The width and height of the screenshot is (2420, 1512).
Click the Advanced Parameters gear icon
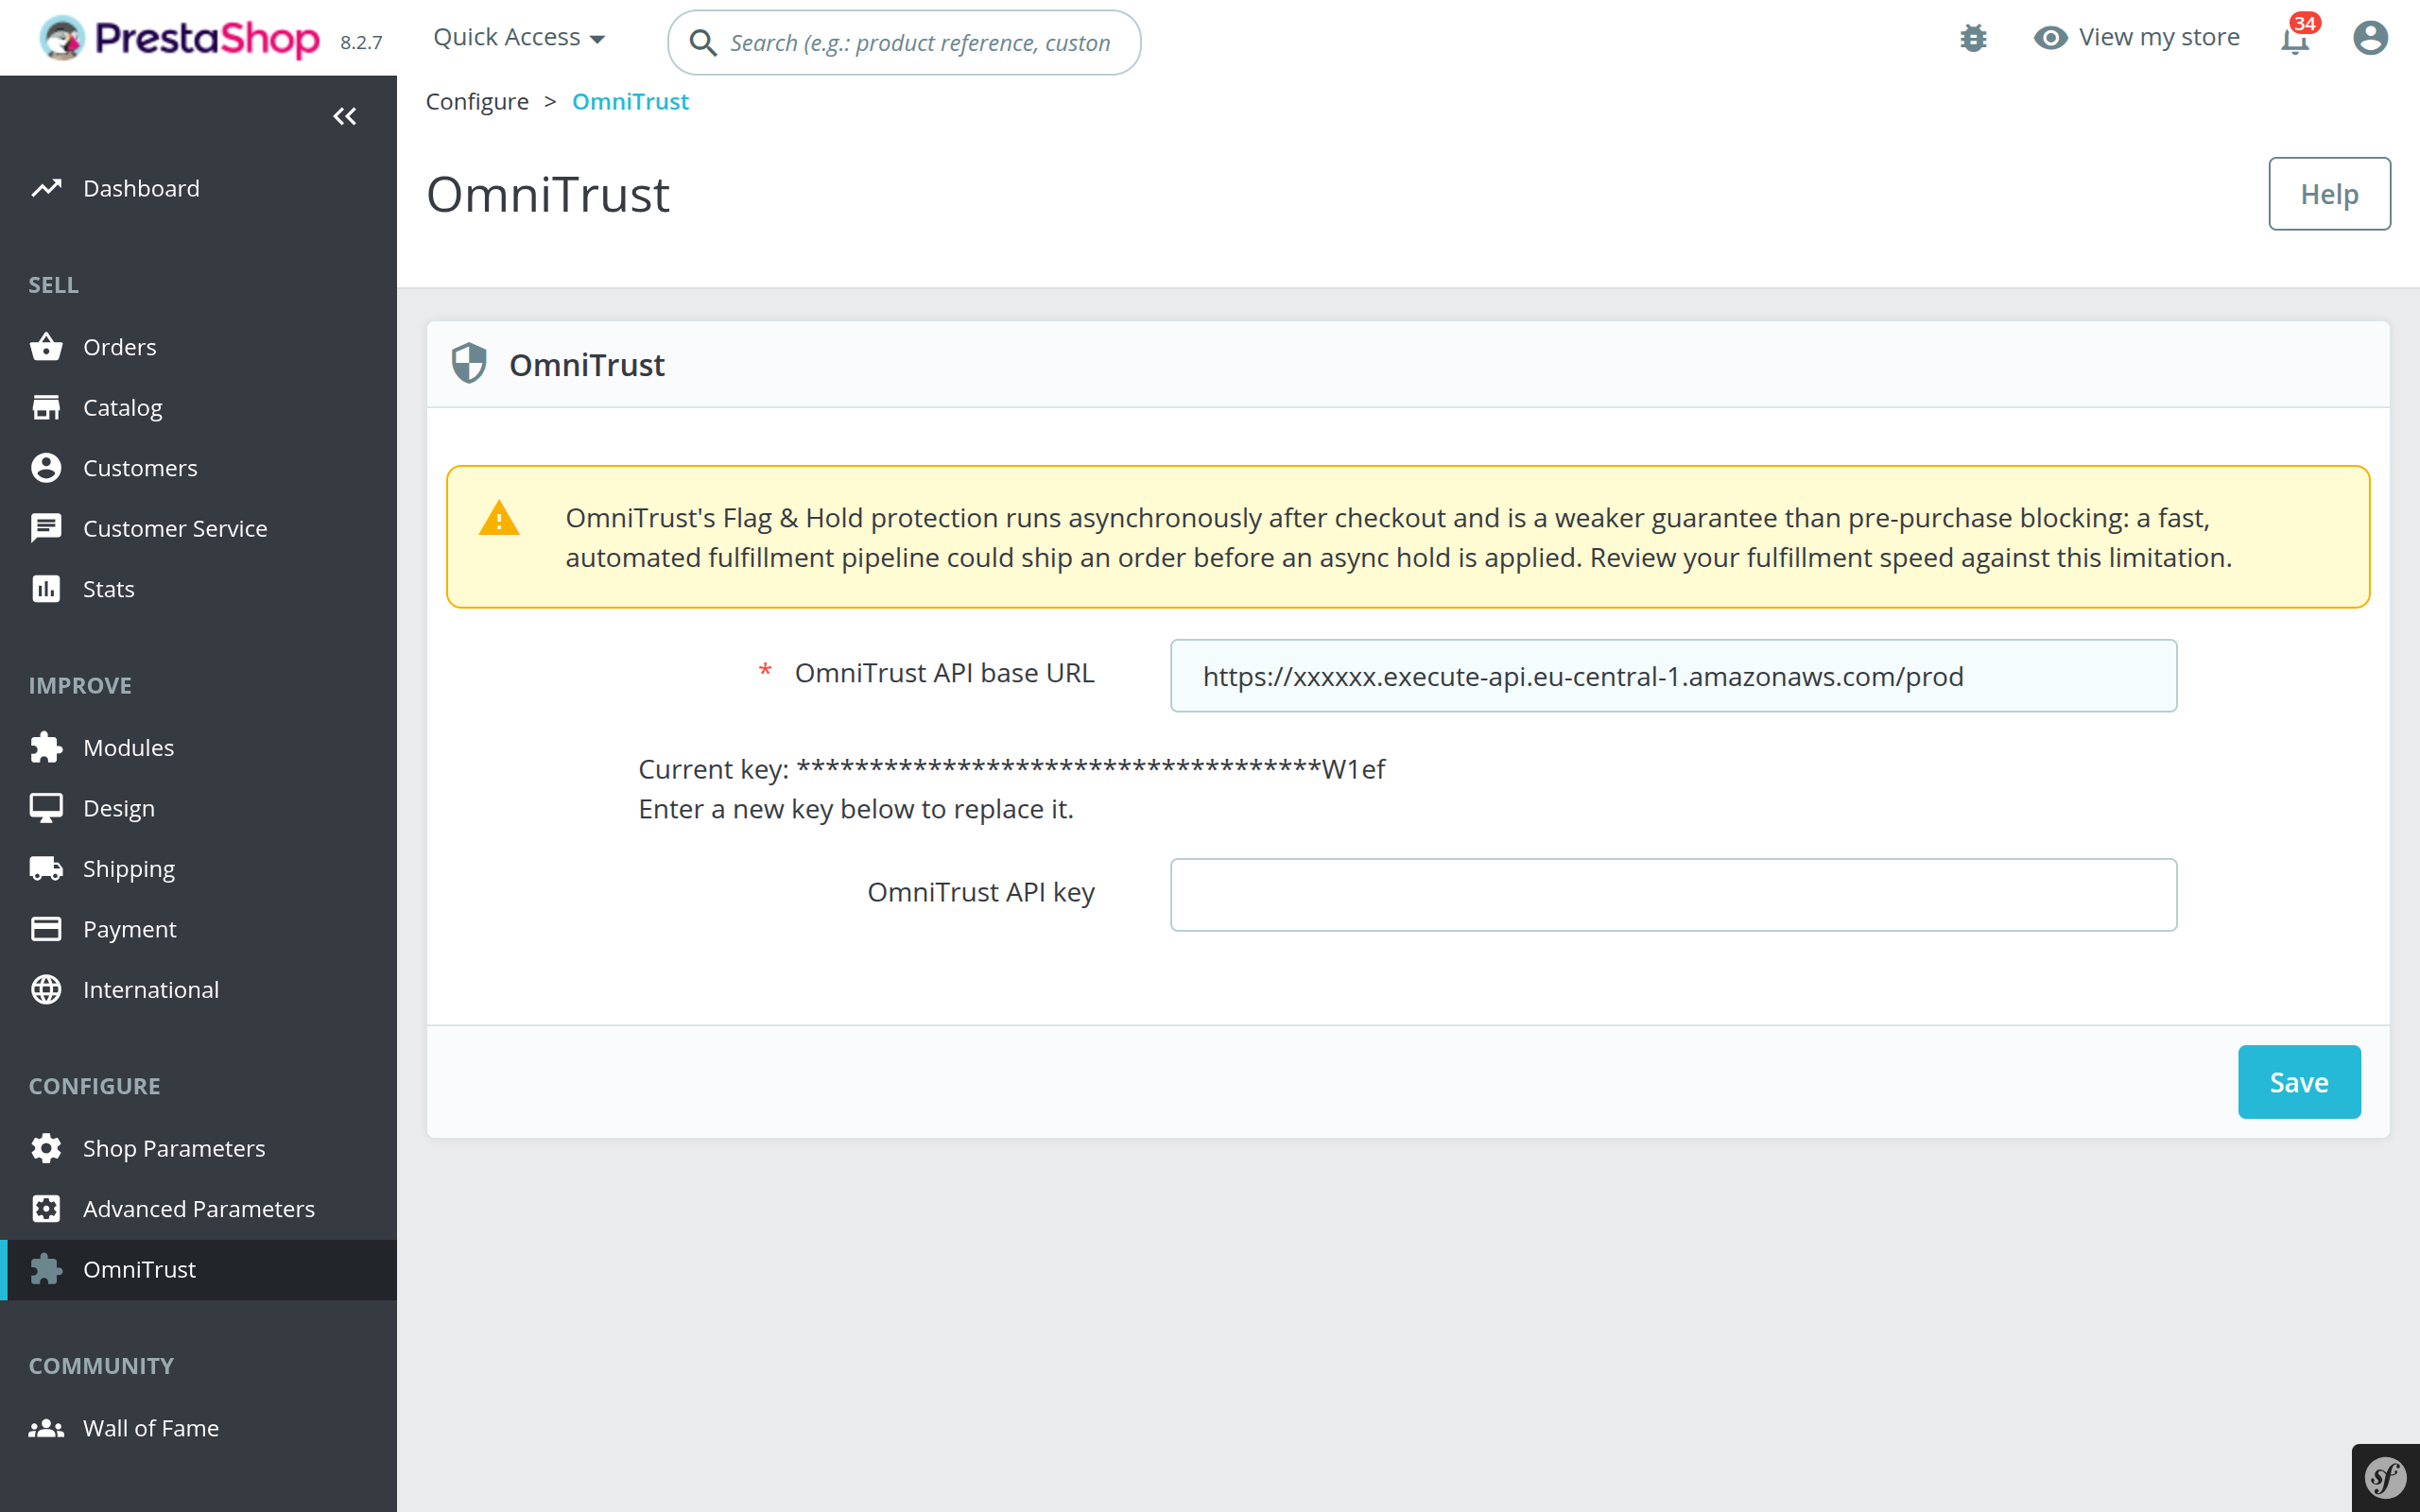click(46, 1208)
